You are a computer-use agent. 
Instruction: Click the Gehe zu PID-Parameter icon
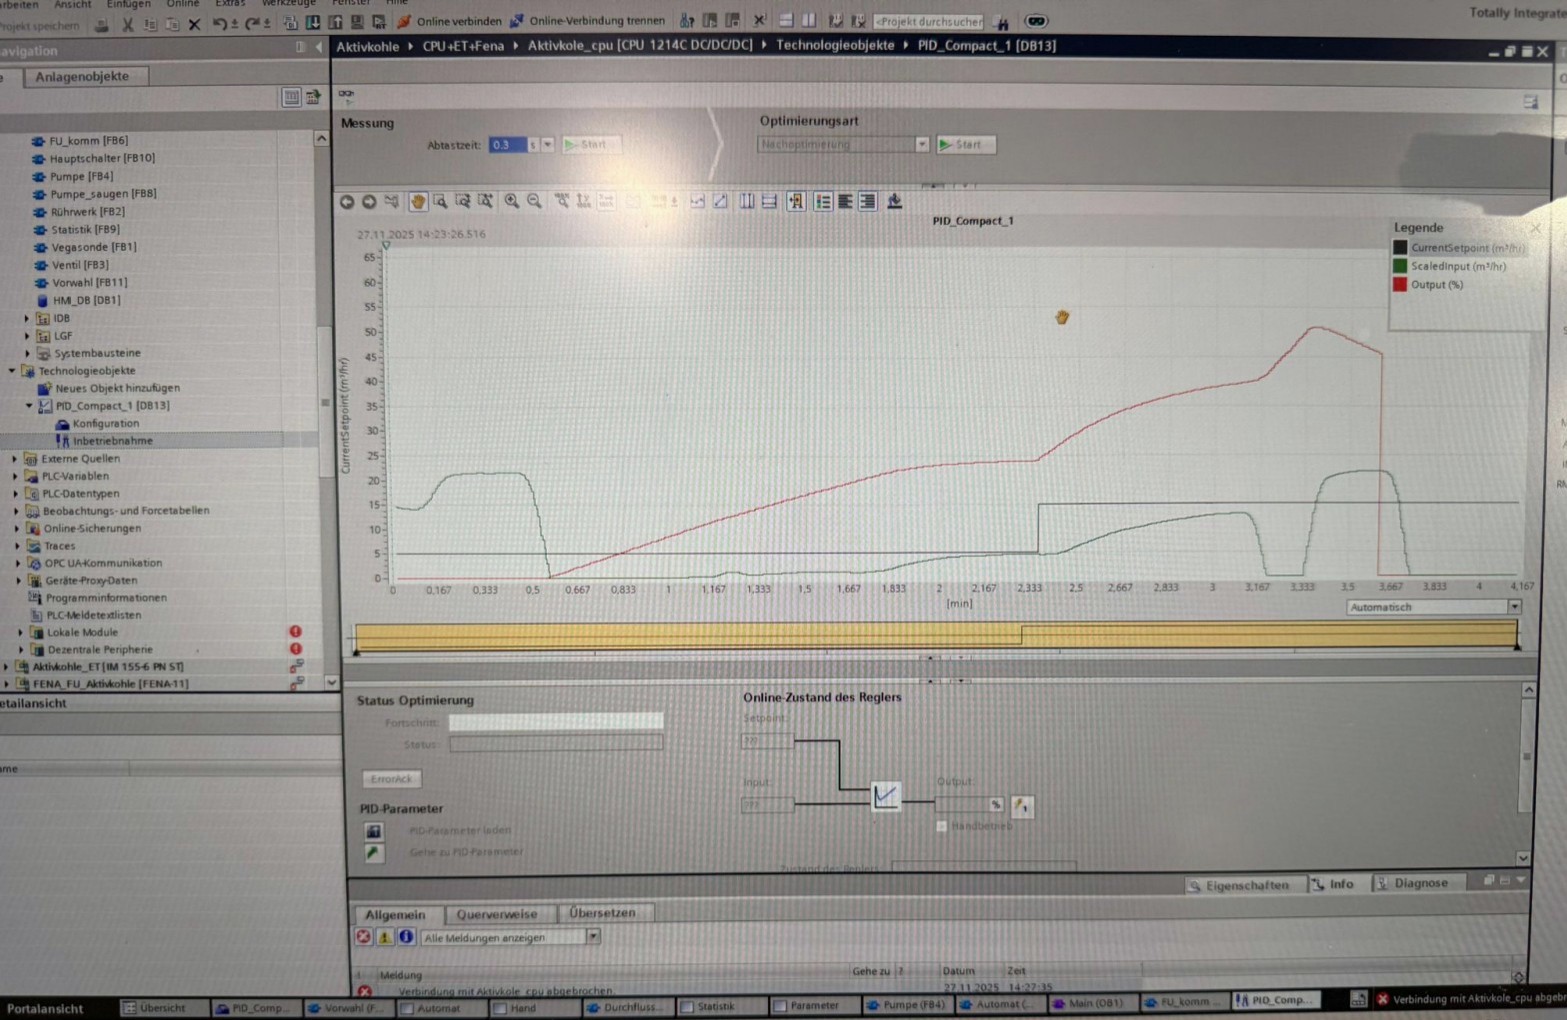tap(373, 853)
